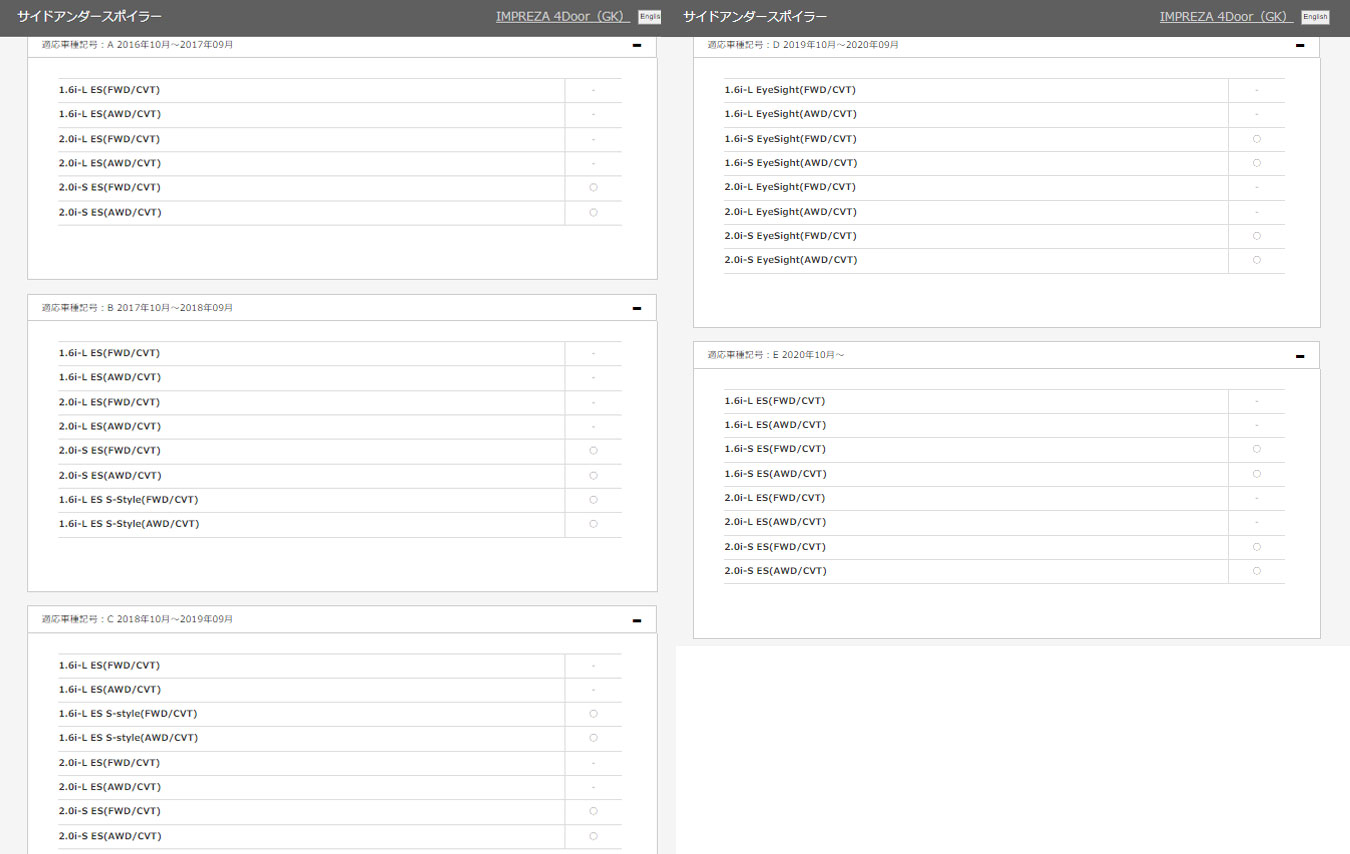The height and width of the screenshot is (854, 1350).
Task: Collapse section A 2016年10月～2017年09月 using minus icon
Action: pos(636,45)
